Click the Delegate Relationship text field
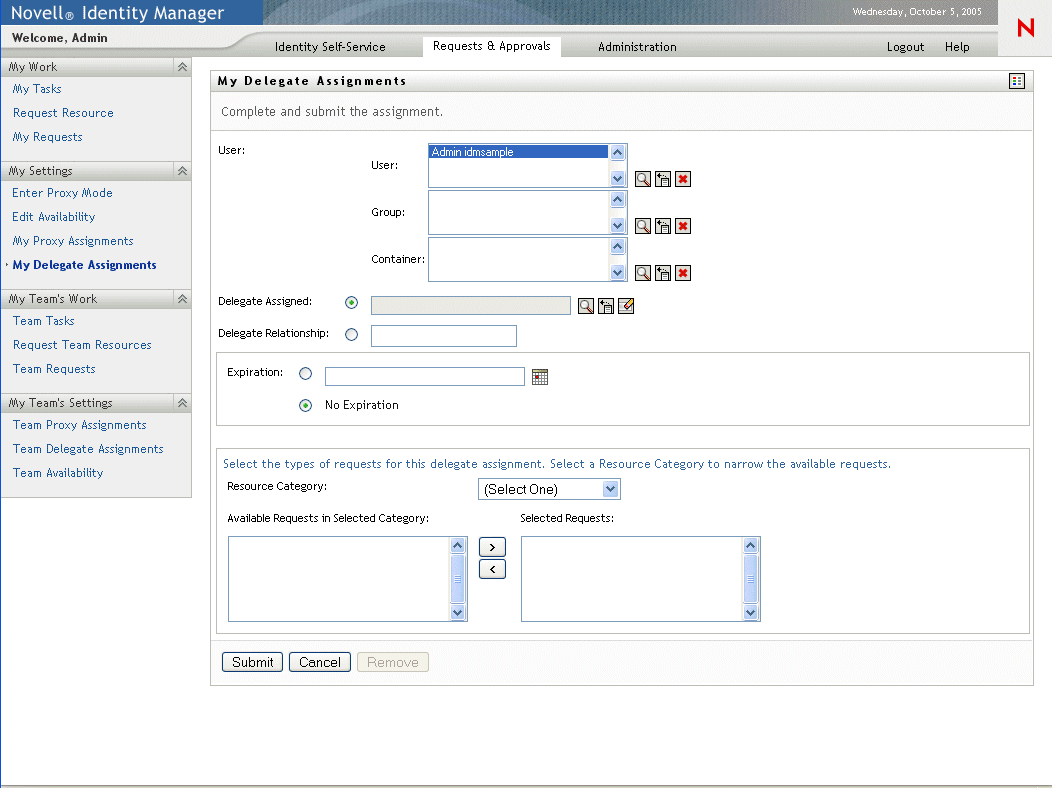The width and height of the screenshot is (1052, 788). click(x=444, y=336)
